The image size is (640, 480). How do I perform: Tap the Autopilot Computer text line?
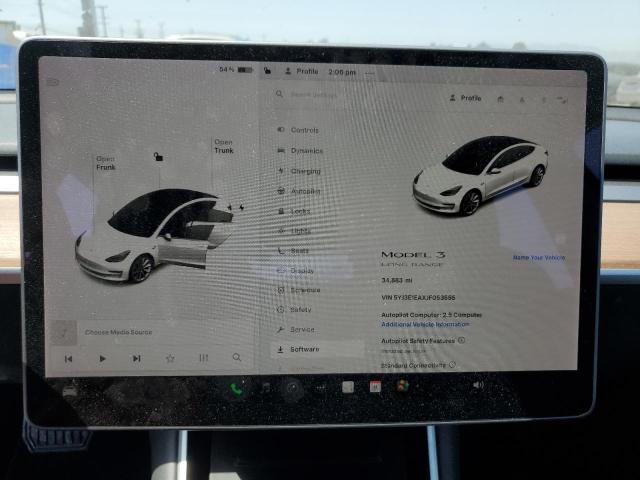[x=431, y=315]
